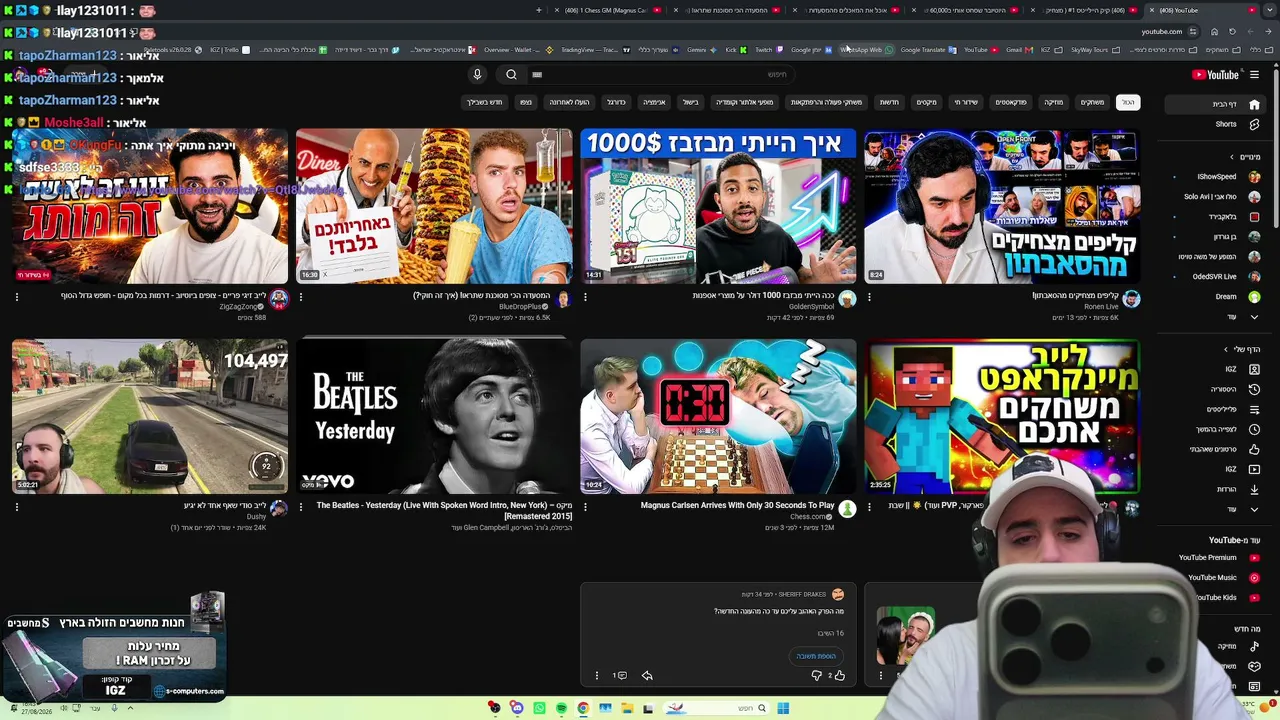This screenshot has height=720, width=1280.
Task: Open Magnus Carlsen chess video thumbnail
Action: pos(718,416)
